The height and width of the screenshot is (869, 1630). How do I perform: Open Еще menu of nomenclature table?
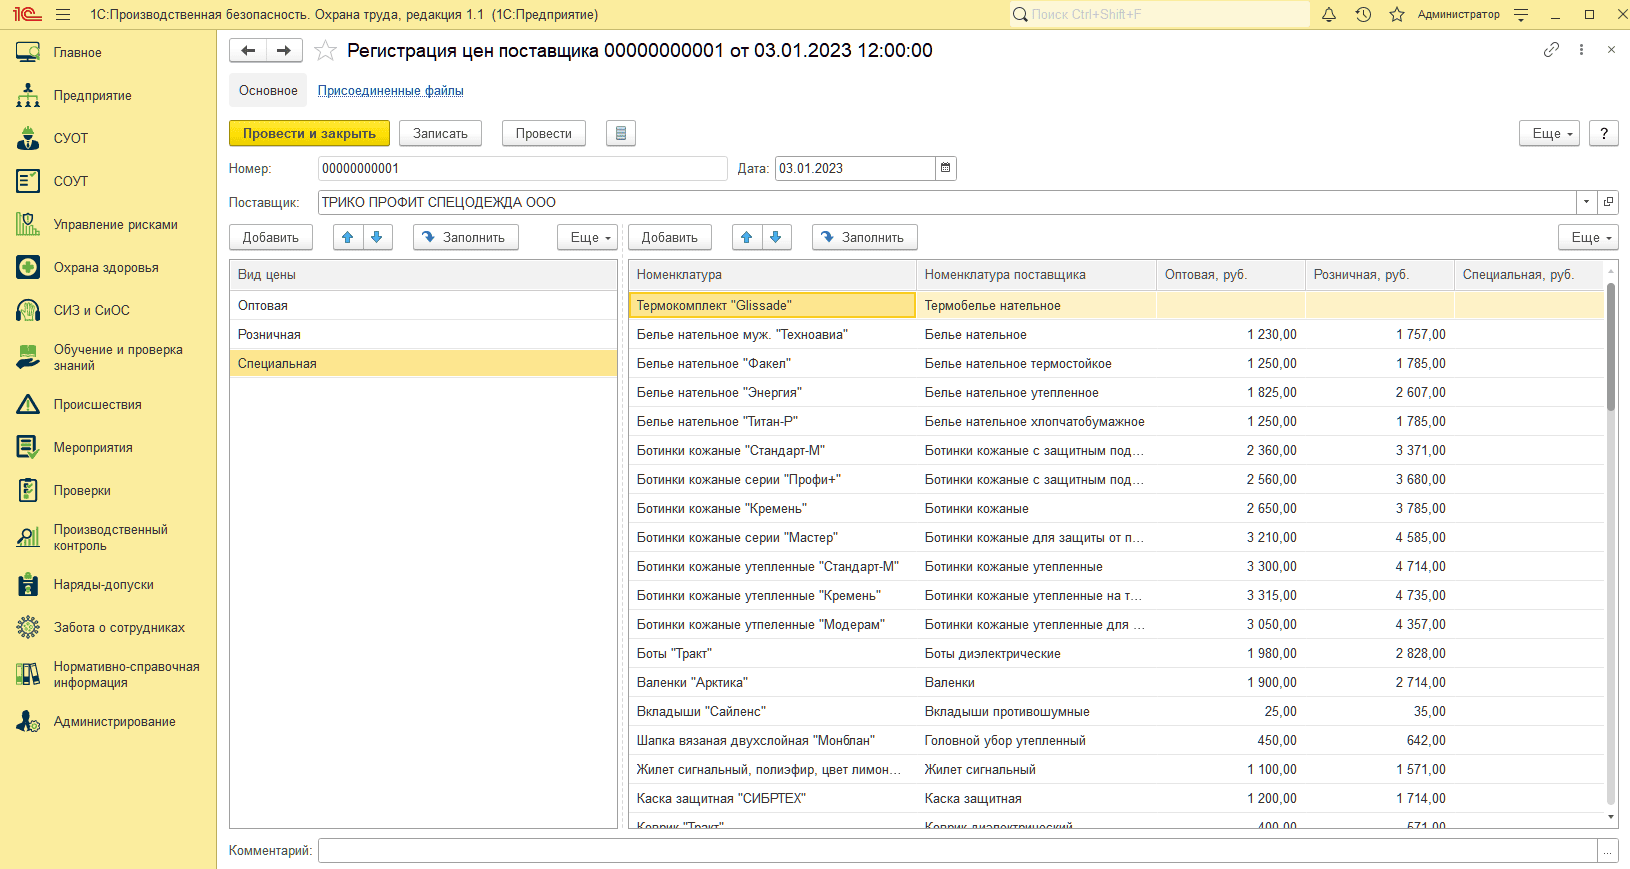[x=1588, y=237]
